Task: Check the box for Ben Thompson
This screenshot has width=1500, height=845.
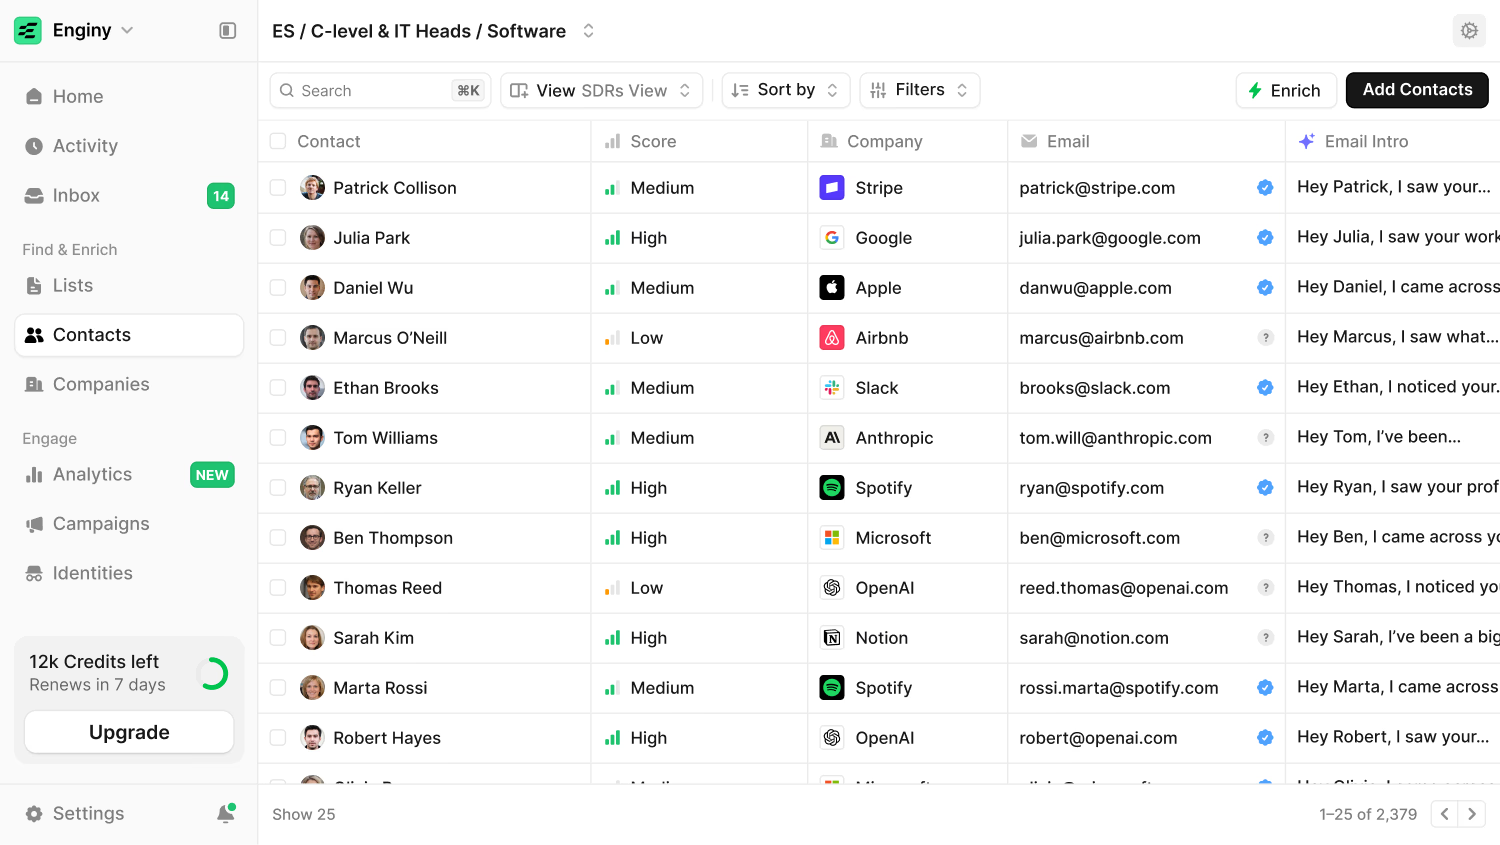Action: [x=278, y=538]
